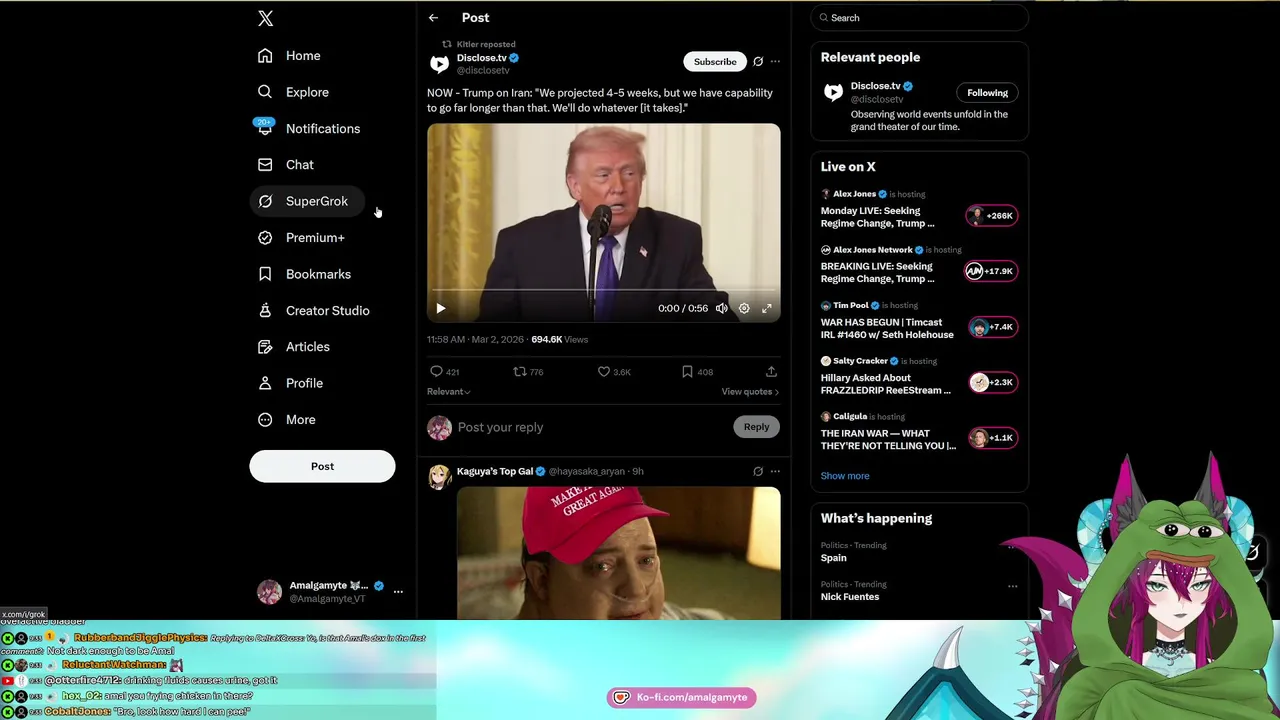The image size is (1280, 720).
Task: Click the video progress bar
Action: (604, 292)
